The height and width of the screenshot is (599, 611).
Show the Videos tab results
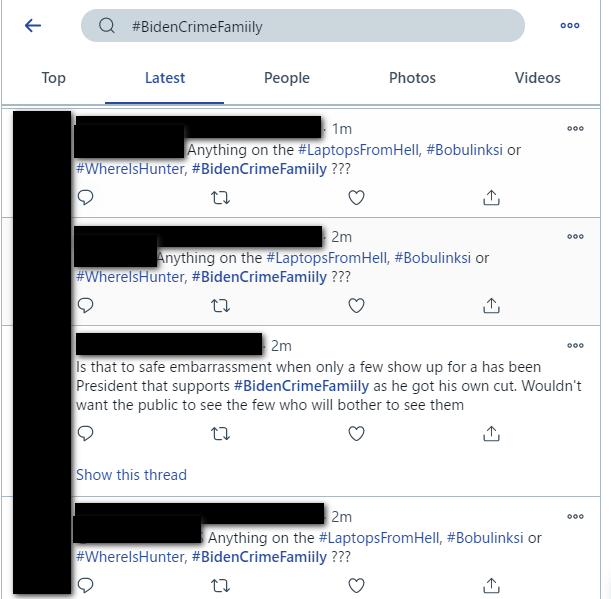tap(537, 78)
